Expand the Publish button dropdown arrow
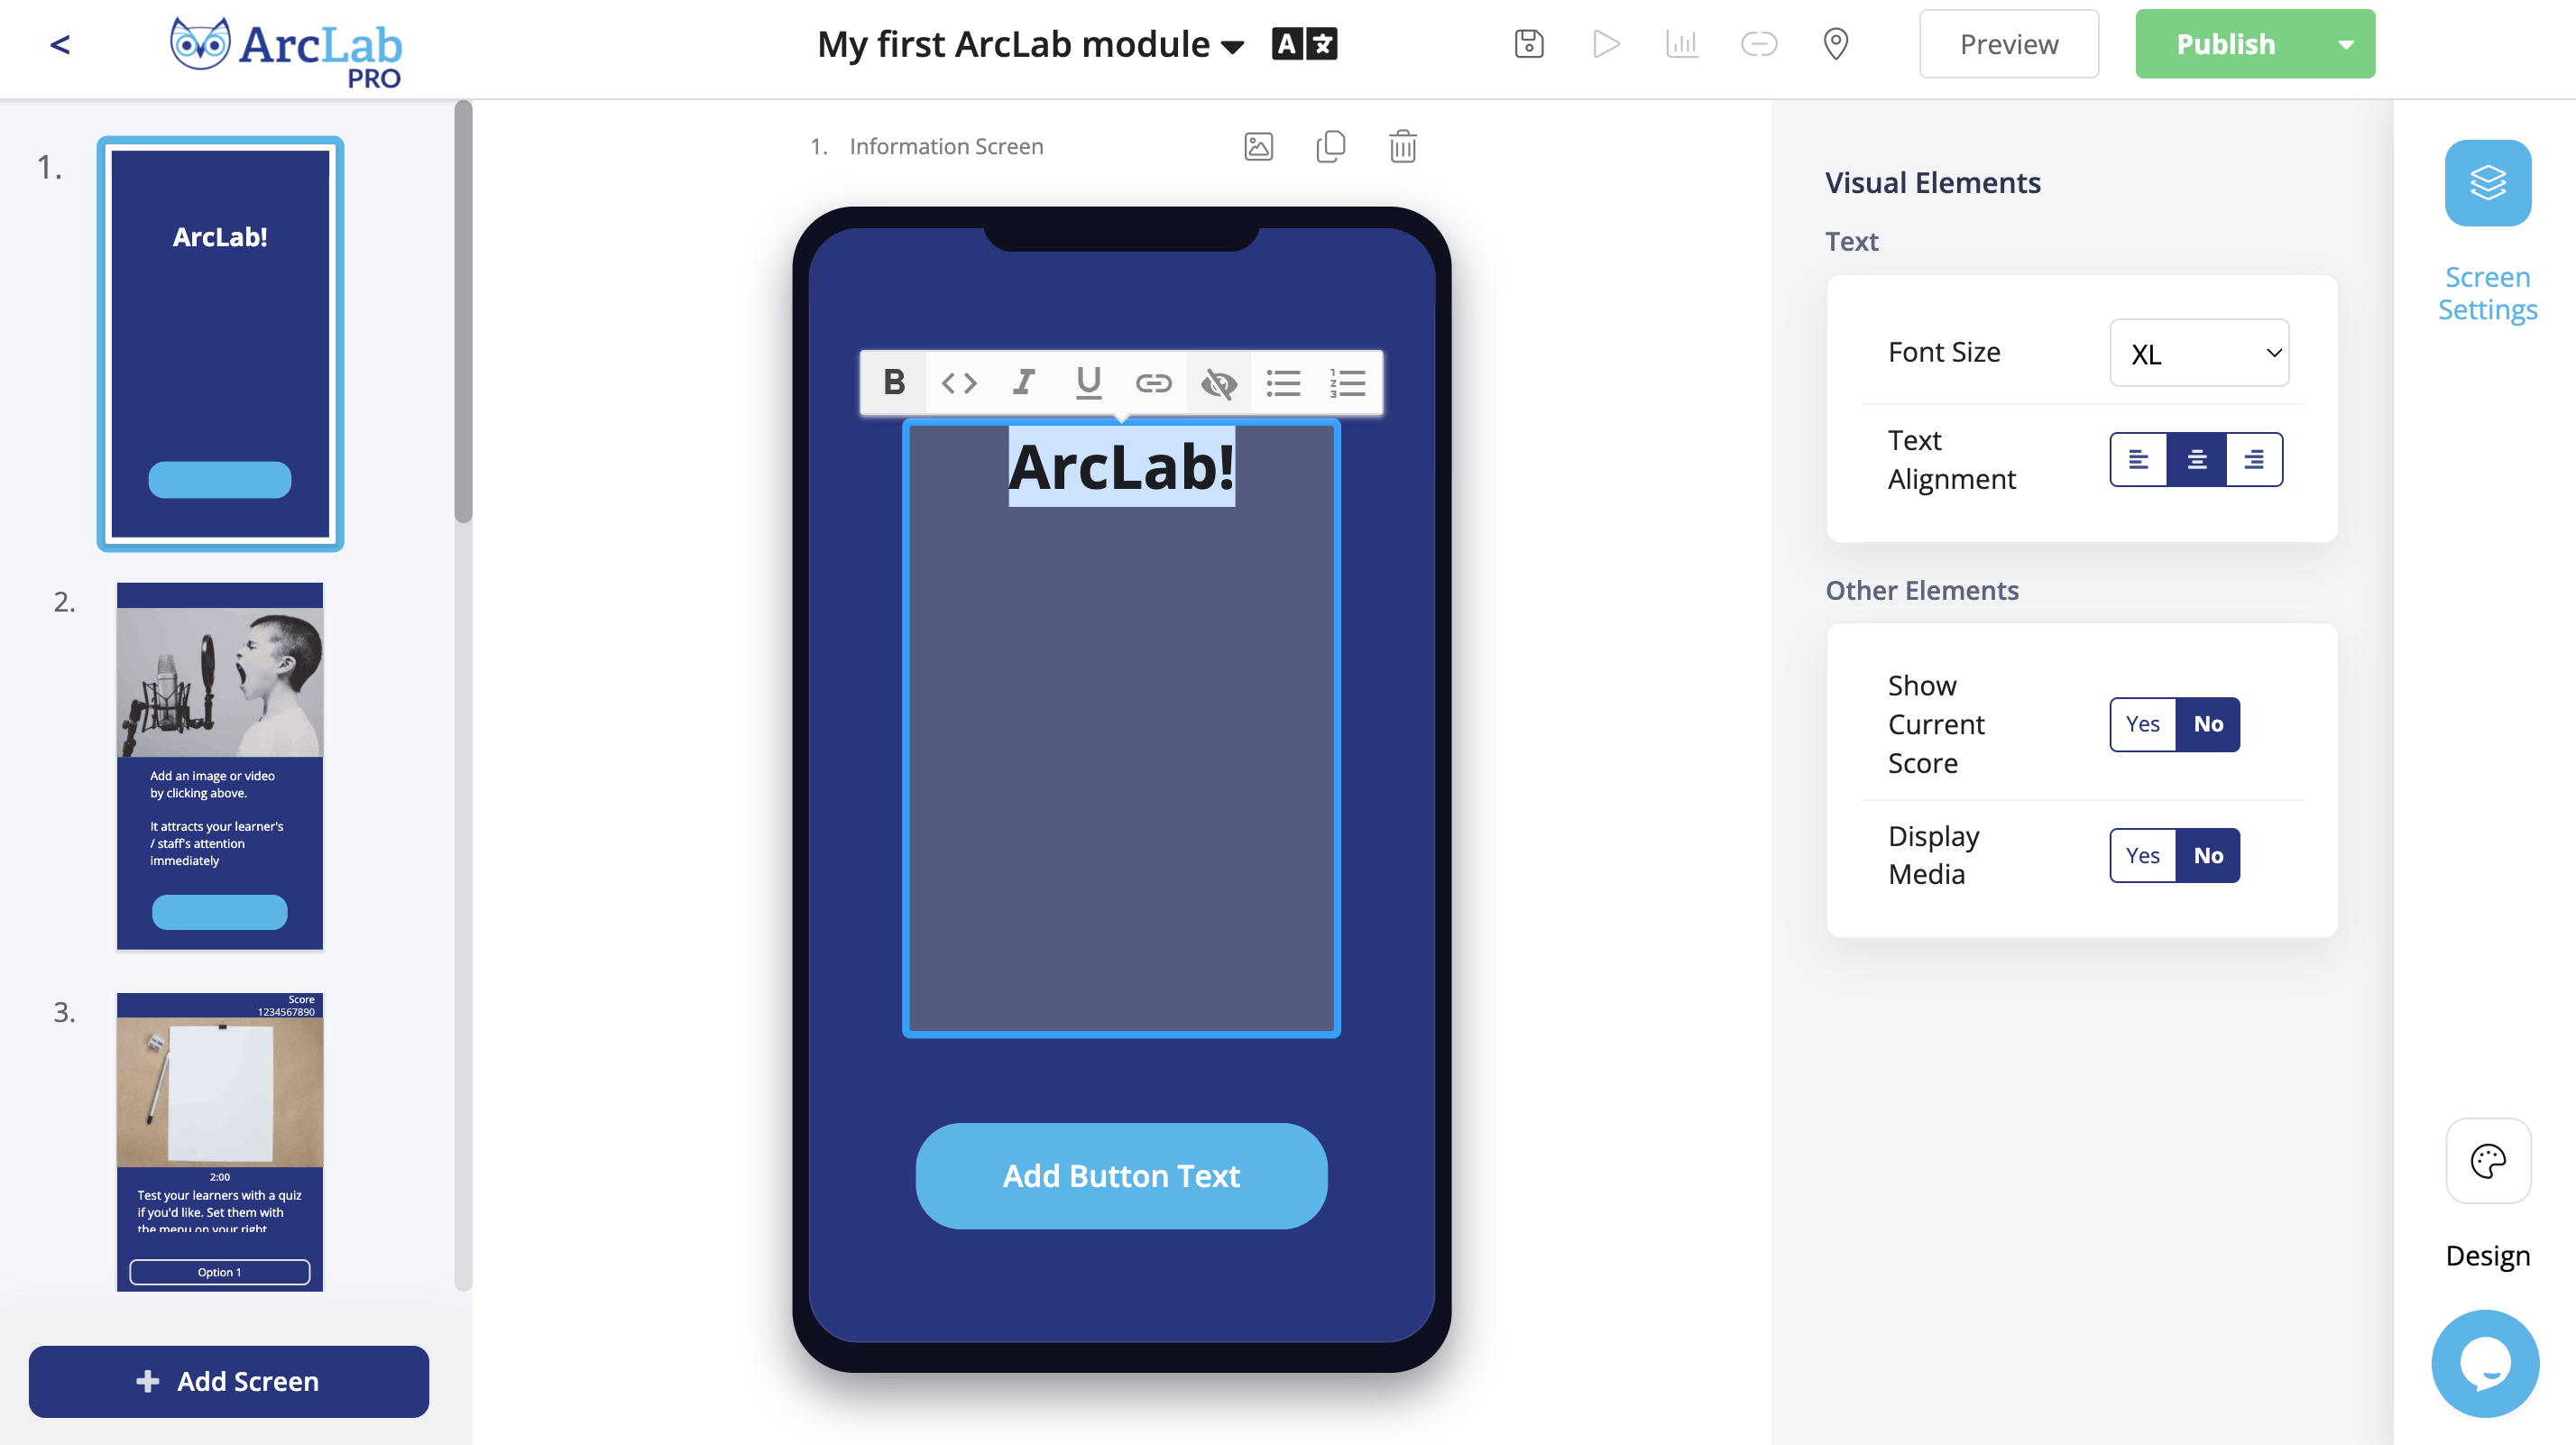The height and width of the screenshot is (1445, 2576). 2345,44
